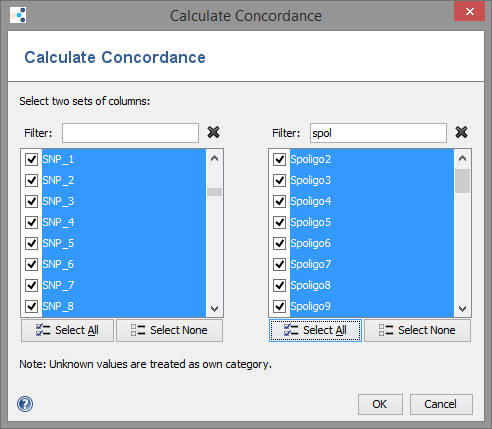Uncheck the Spoligo4 checkbox
492x429 pixels.
coord(279,201)
